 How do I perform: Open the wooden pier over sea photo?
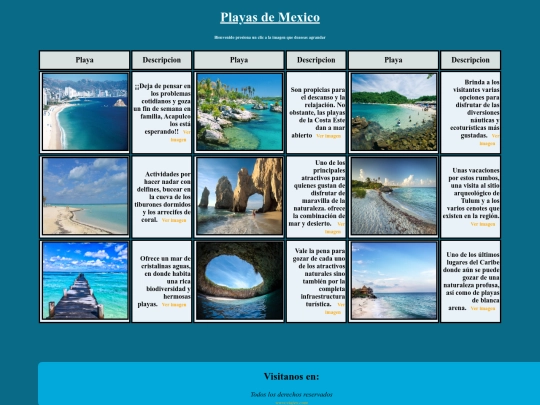pyautogui.click(x=85, y=281)
